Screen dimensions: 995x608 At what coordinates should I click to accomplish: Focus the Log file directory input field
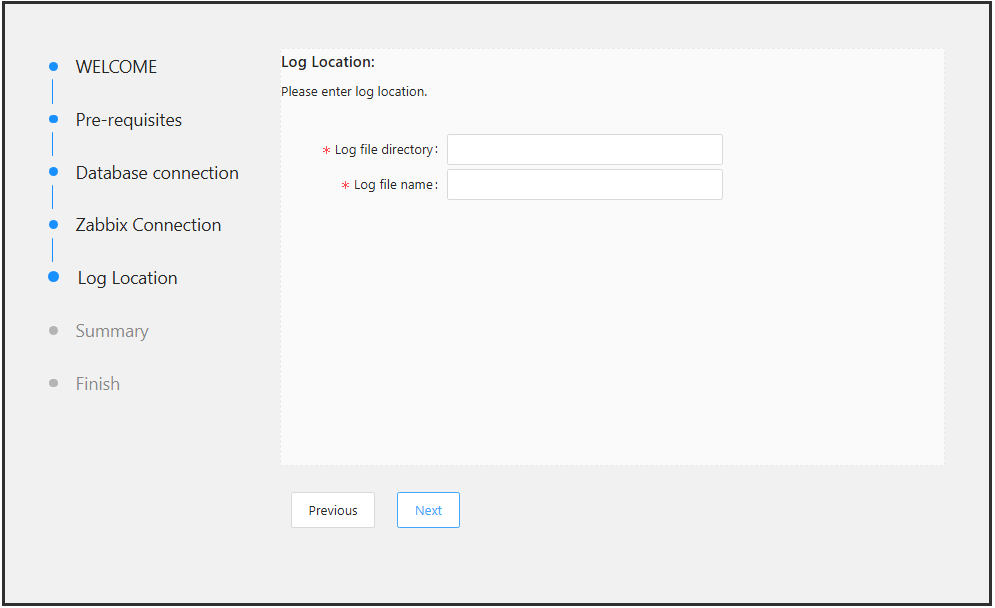pos(584,150)
